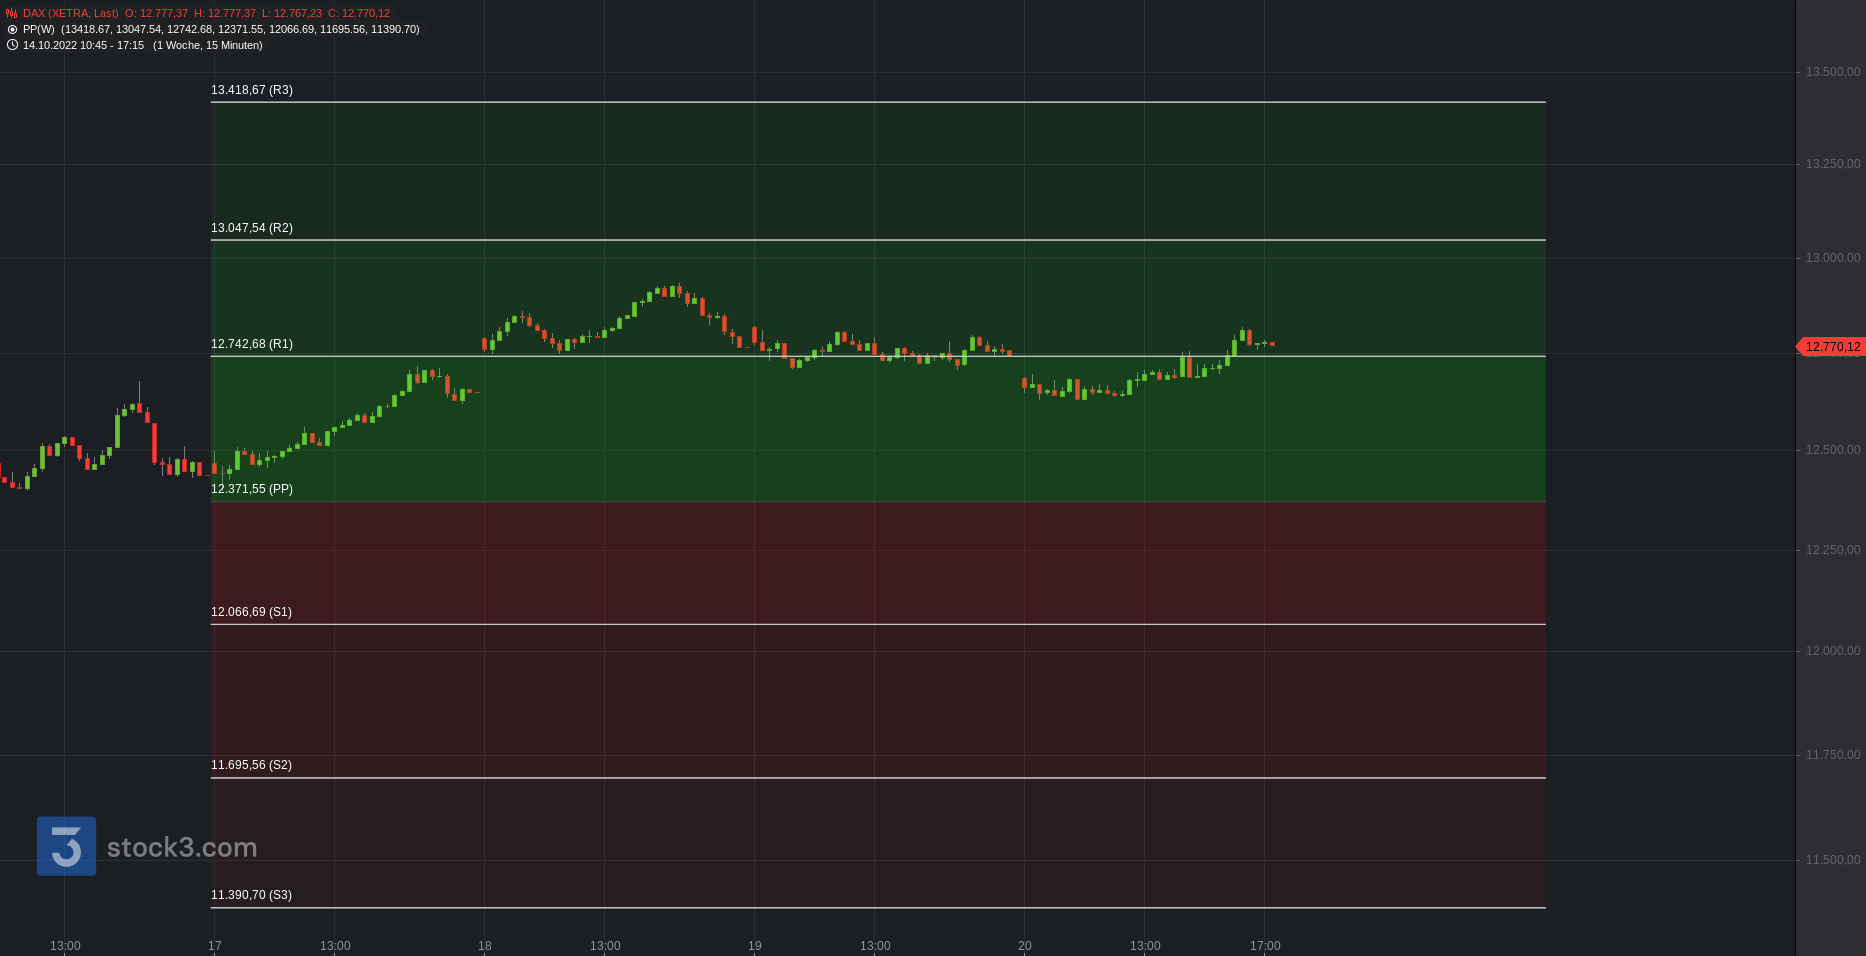Click the "PP(W)" indicator label
This screenshot has height=956, width=1866.
coord(39,30)
